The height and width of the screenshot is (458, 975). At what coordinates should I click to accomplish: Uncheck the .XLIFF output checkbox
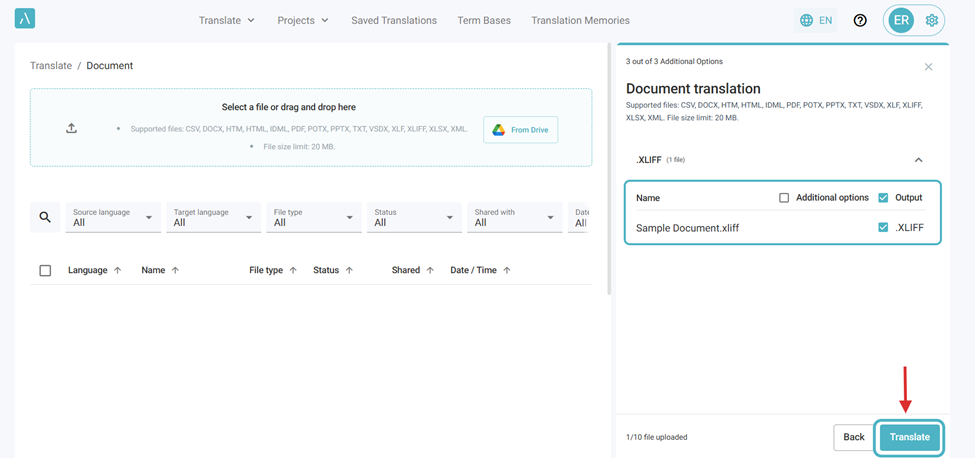(x=883, y=228)
